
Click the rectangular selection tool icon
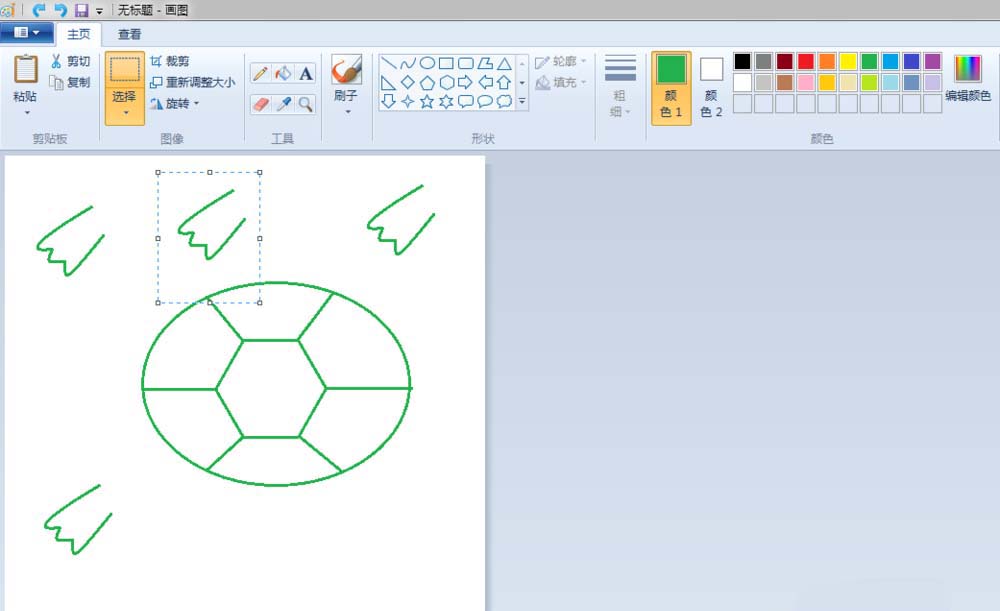tap(124, 70)
